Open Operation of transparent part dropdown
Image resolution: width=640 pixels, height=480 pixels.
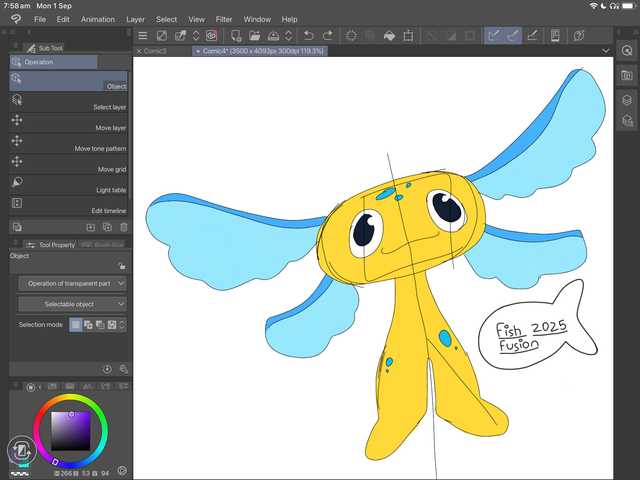(72, 283)
